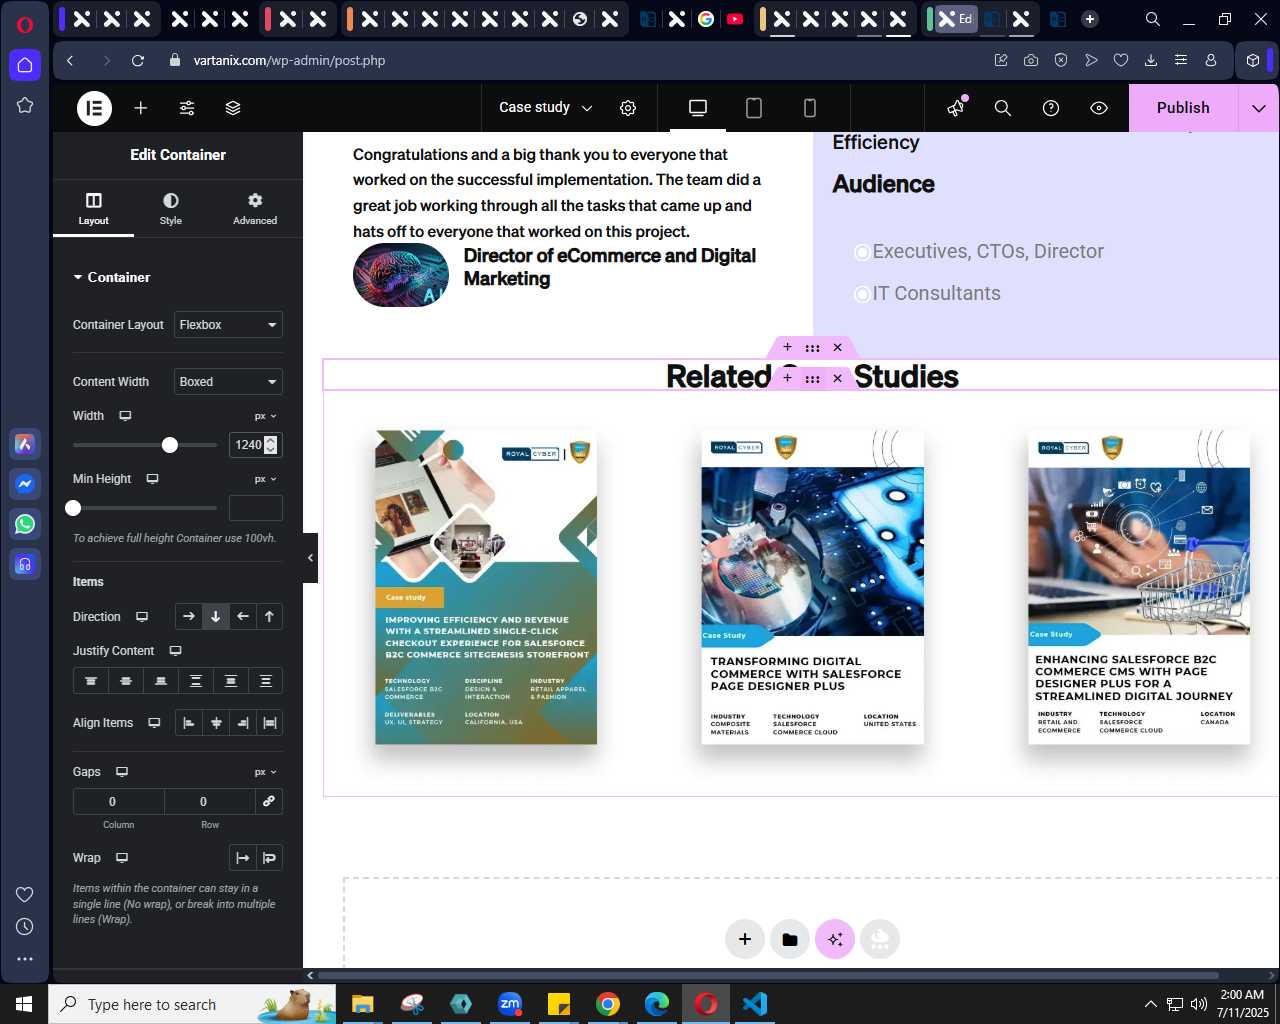Change Min Height unit px selector
This screenshot has width=1280, height=1024.
pos(265,479)
